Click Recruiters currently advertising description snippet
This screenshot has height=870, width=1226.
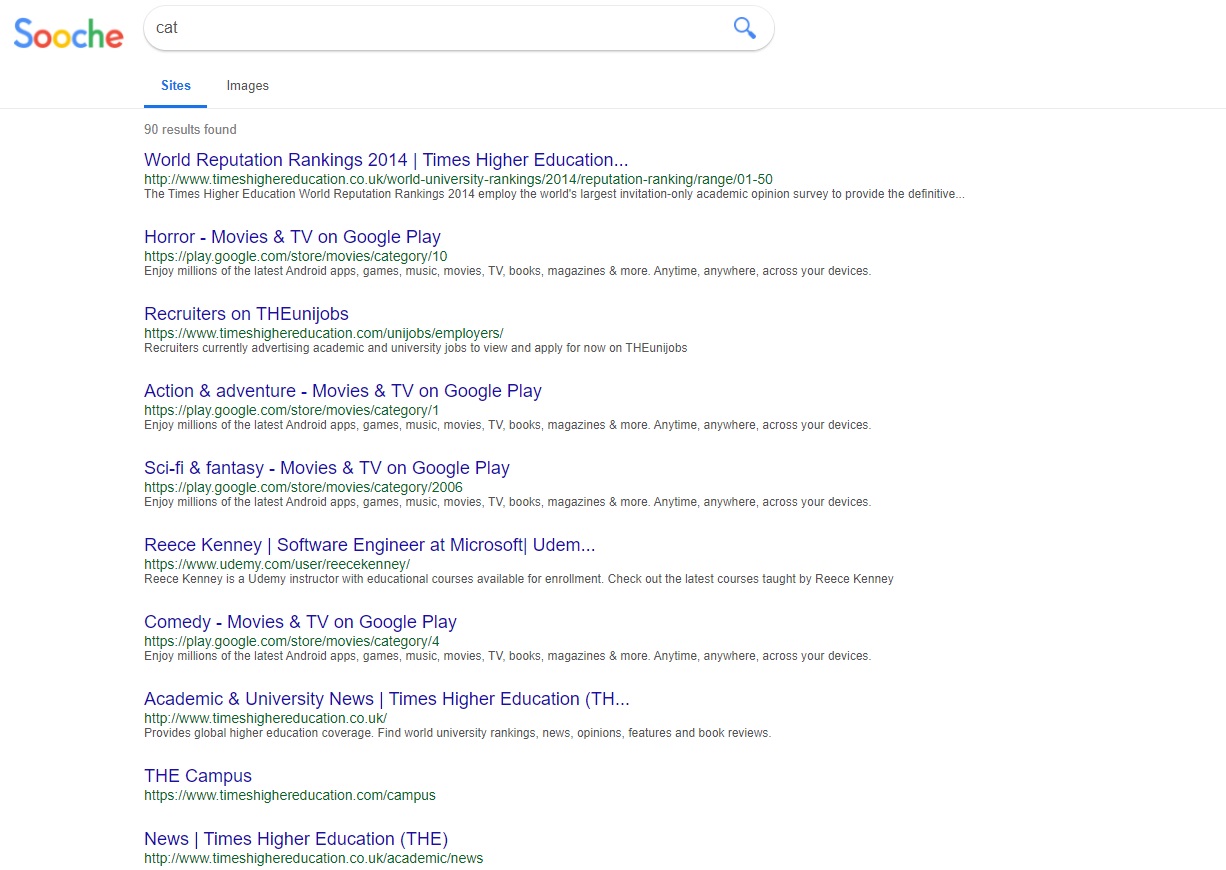point(416,348)
